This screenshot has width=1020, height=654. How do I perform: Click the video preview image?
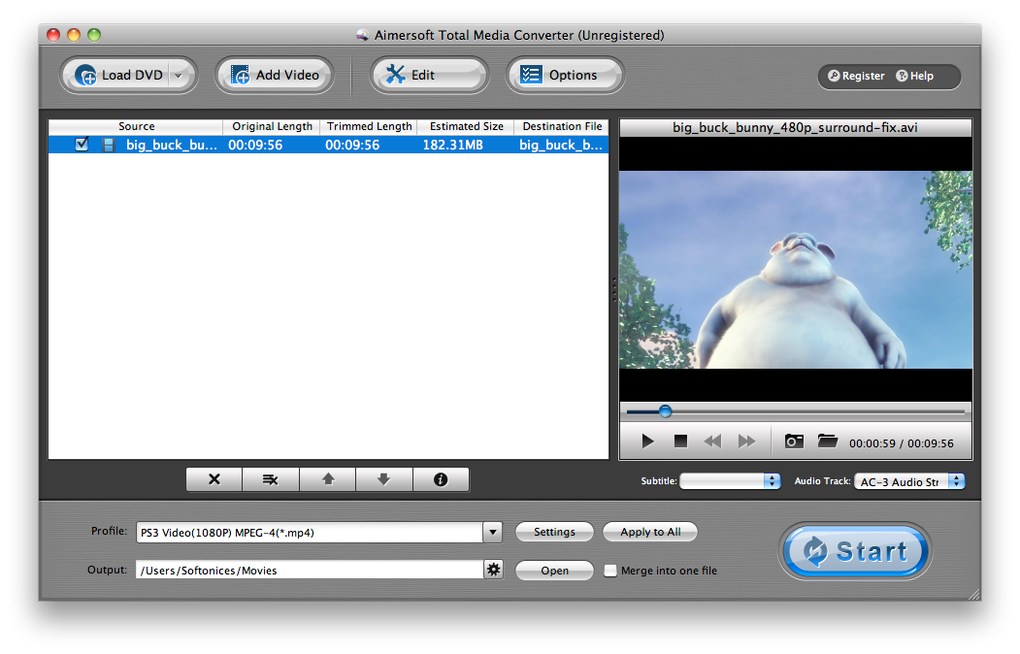click(796, 269)
